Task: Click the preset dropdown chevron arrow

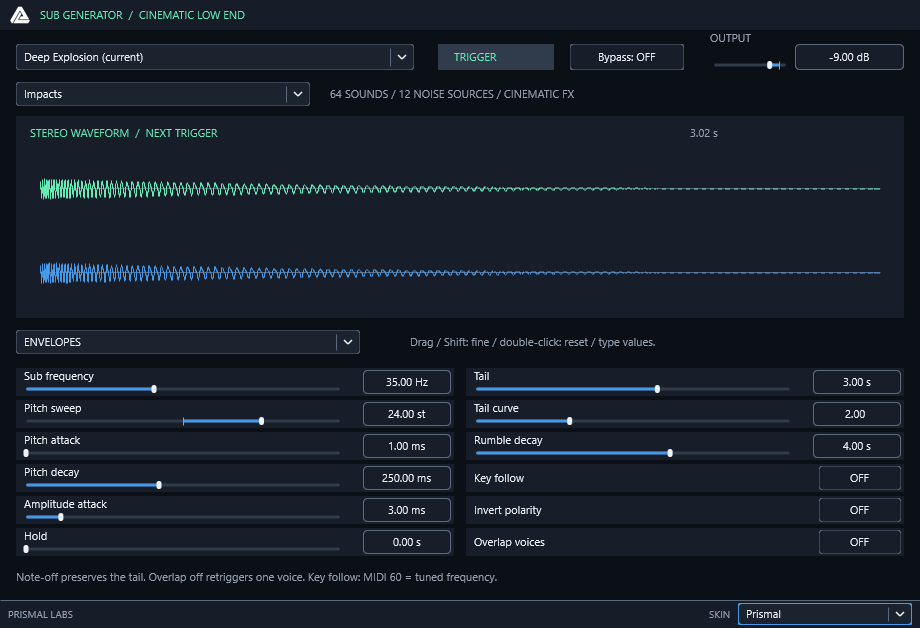Action: coord(402,57)
